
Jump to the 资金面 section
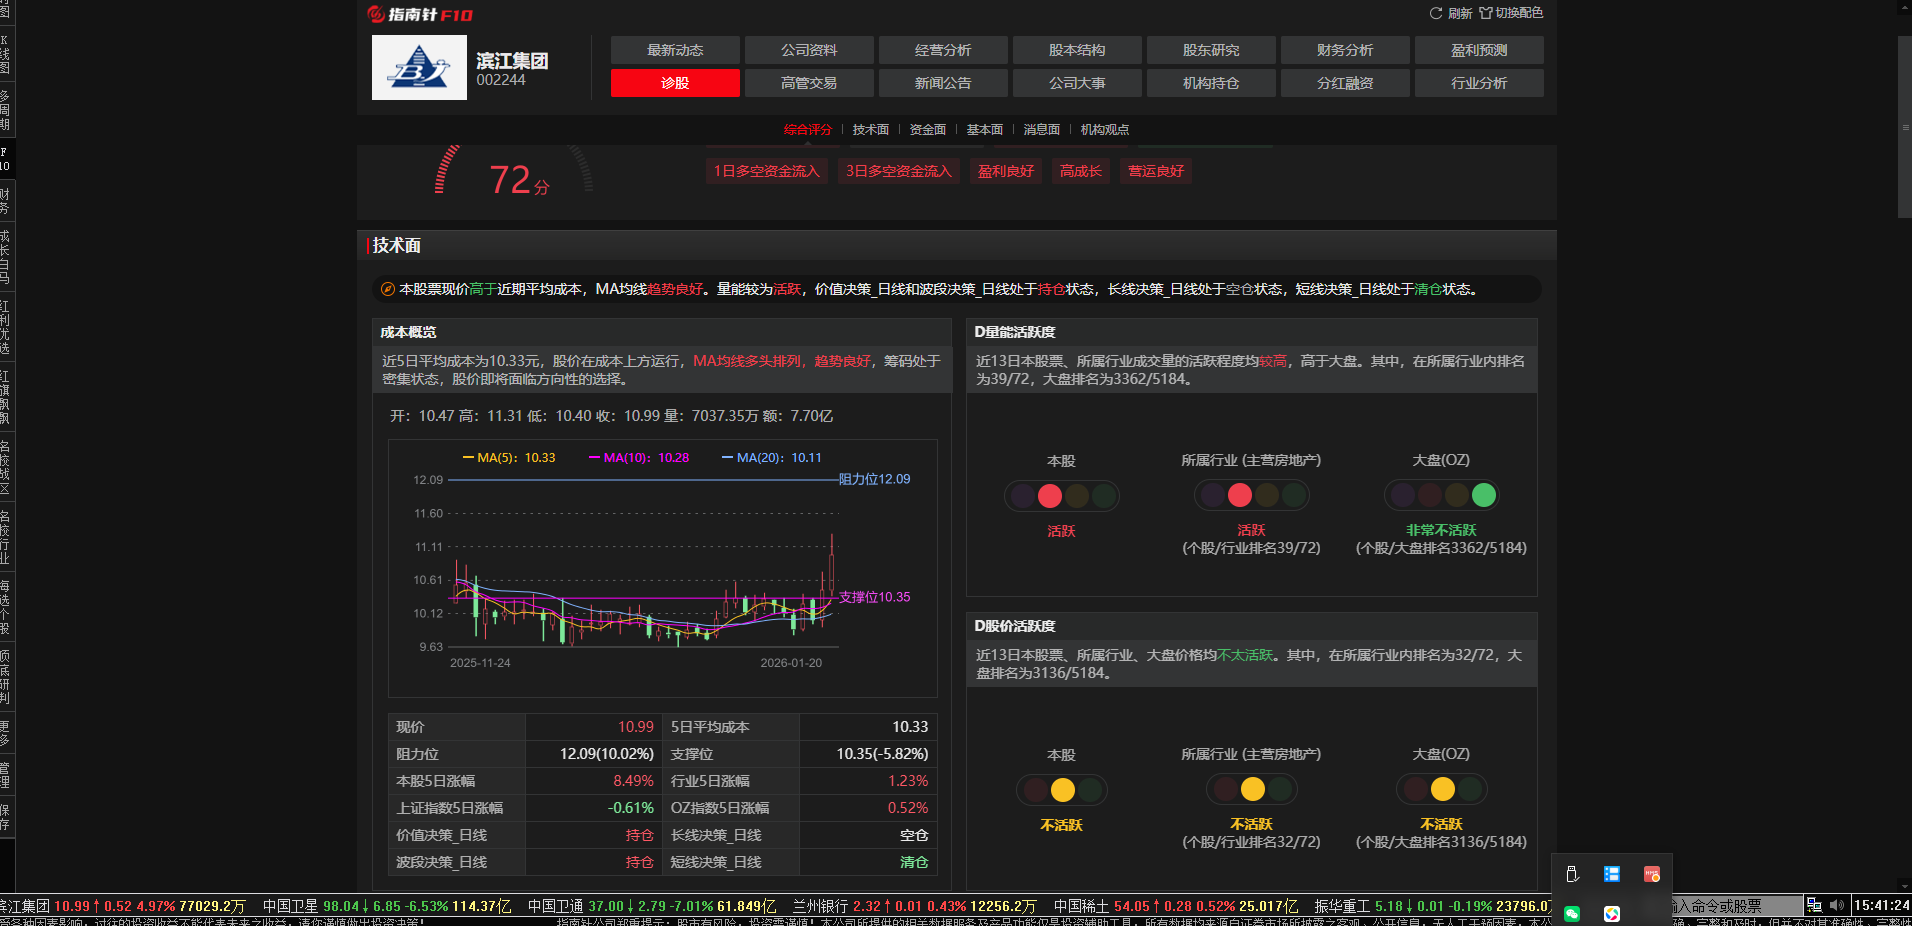tap(928, 130)
